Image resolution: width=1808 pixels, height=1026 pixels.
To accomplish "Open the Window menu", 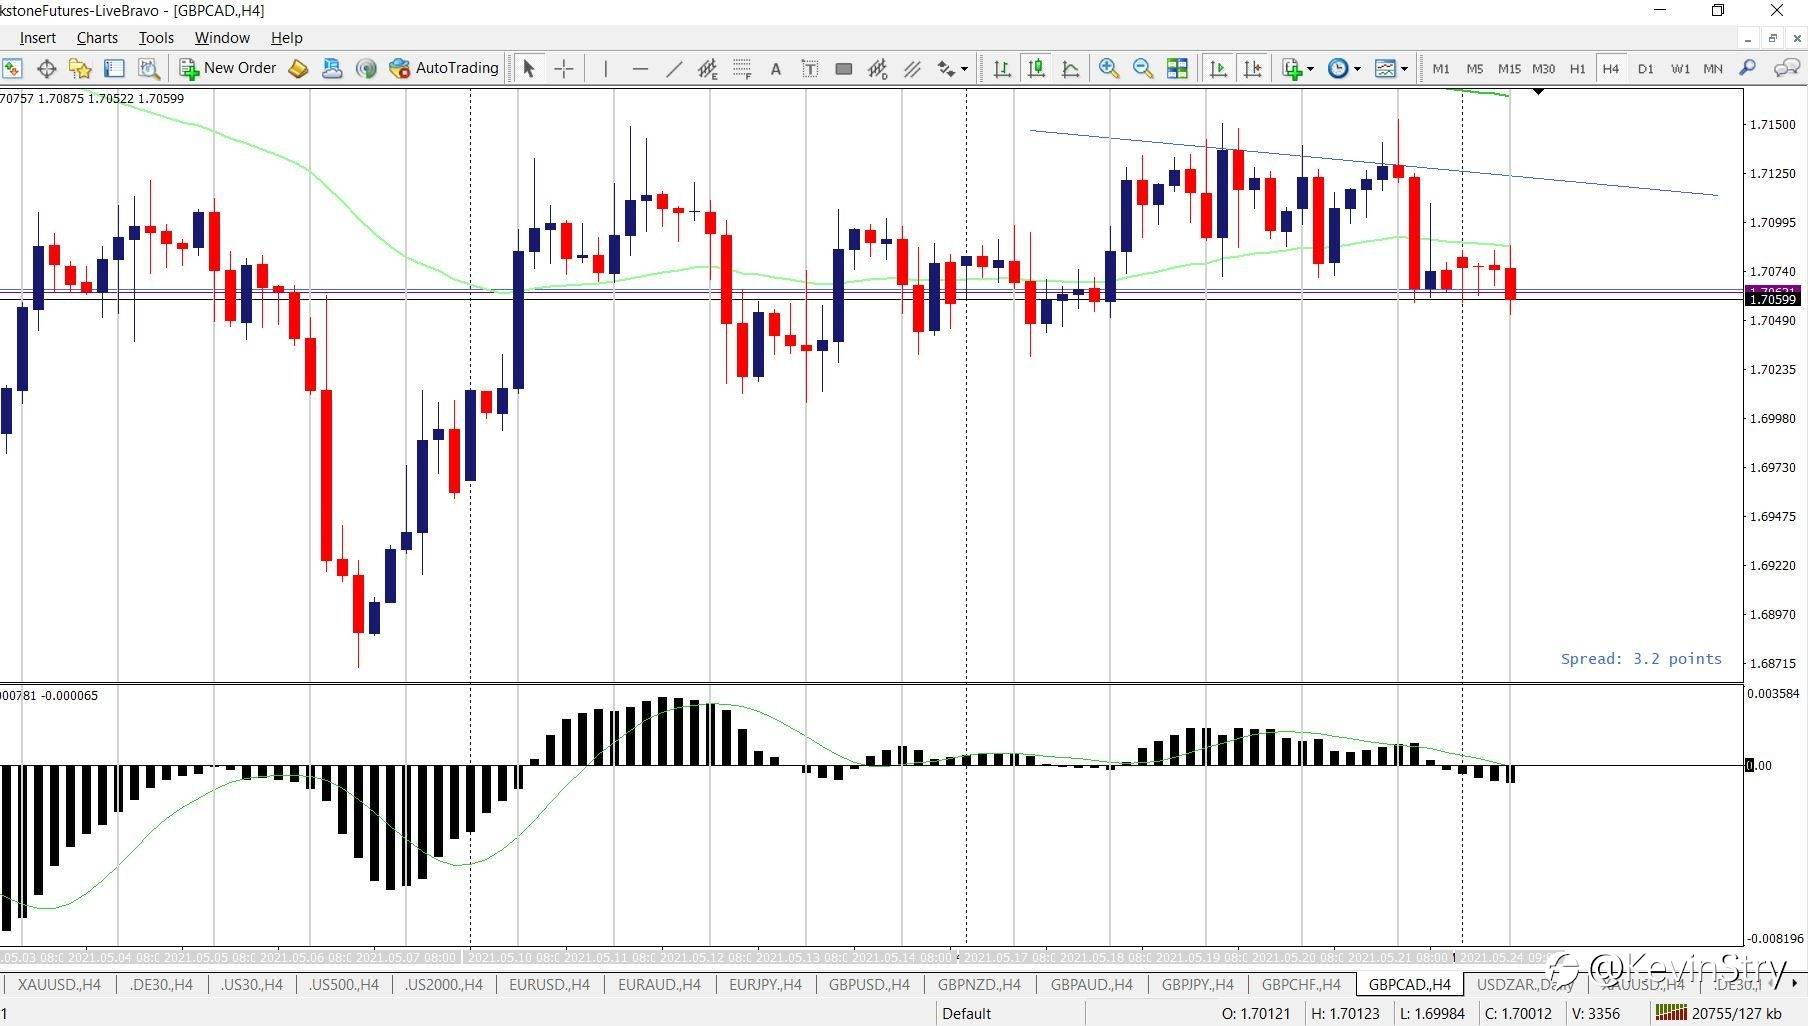I will click(222, 38).
